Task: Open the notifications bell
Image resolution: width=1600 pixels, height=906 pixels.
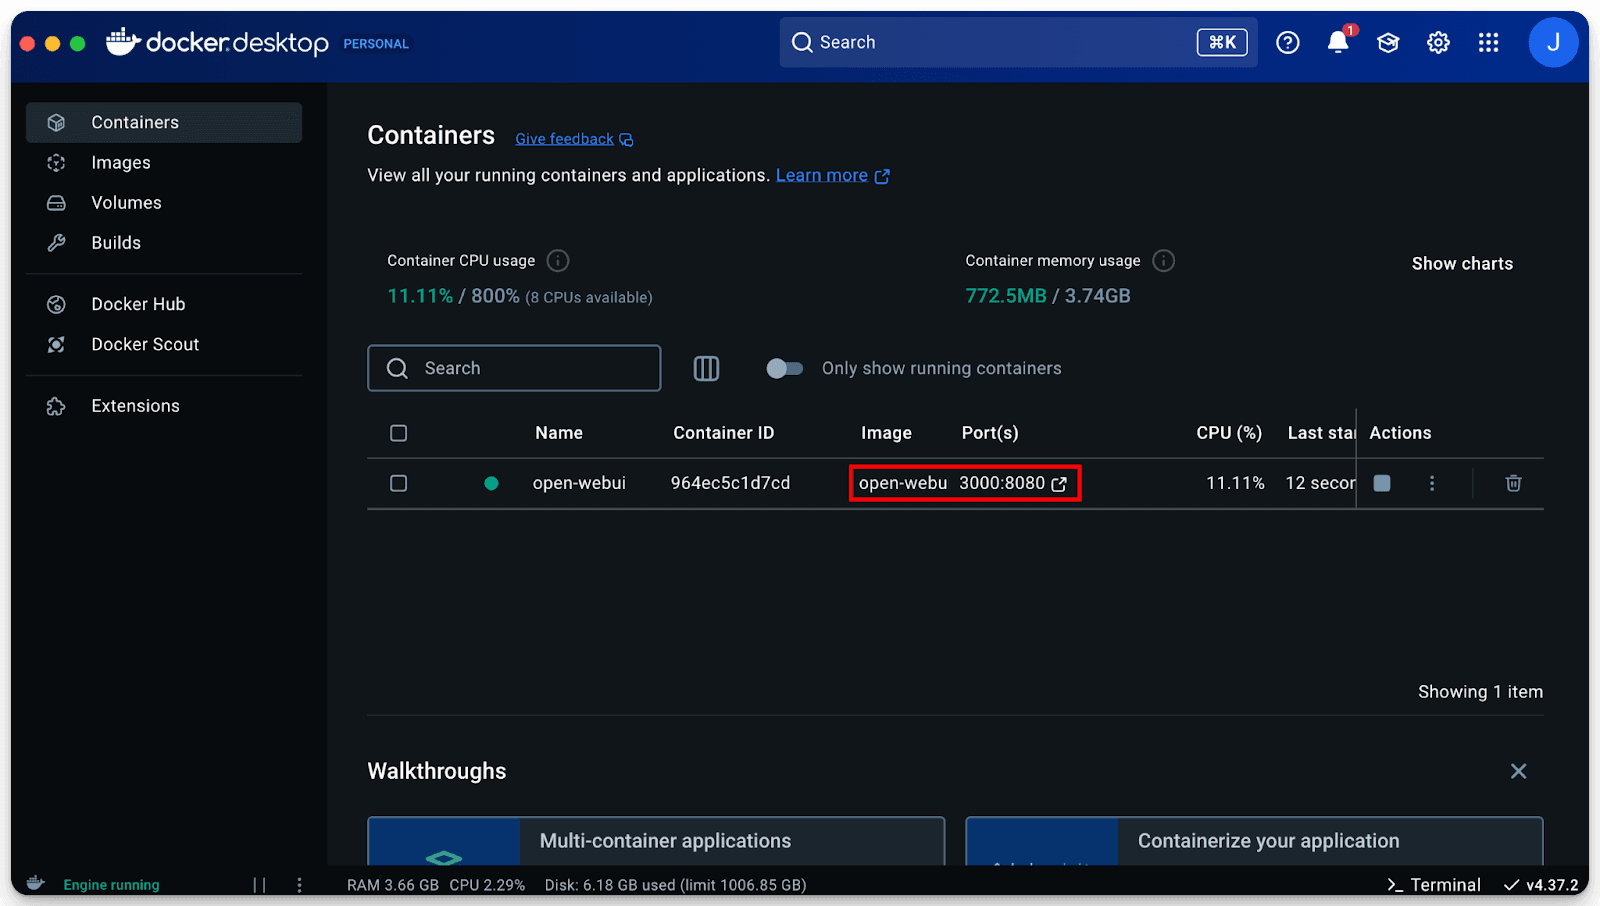Action: tap(1338, 42)
